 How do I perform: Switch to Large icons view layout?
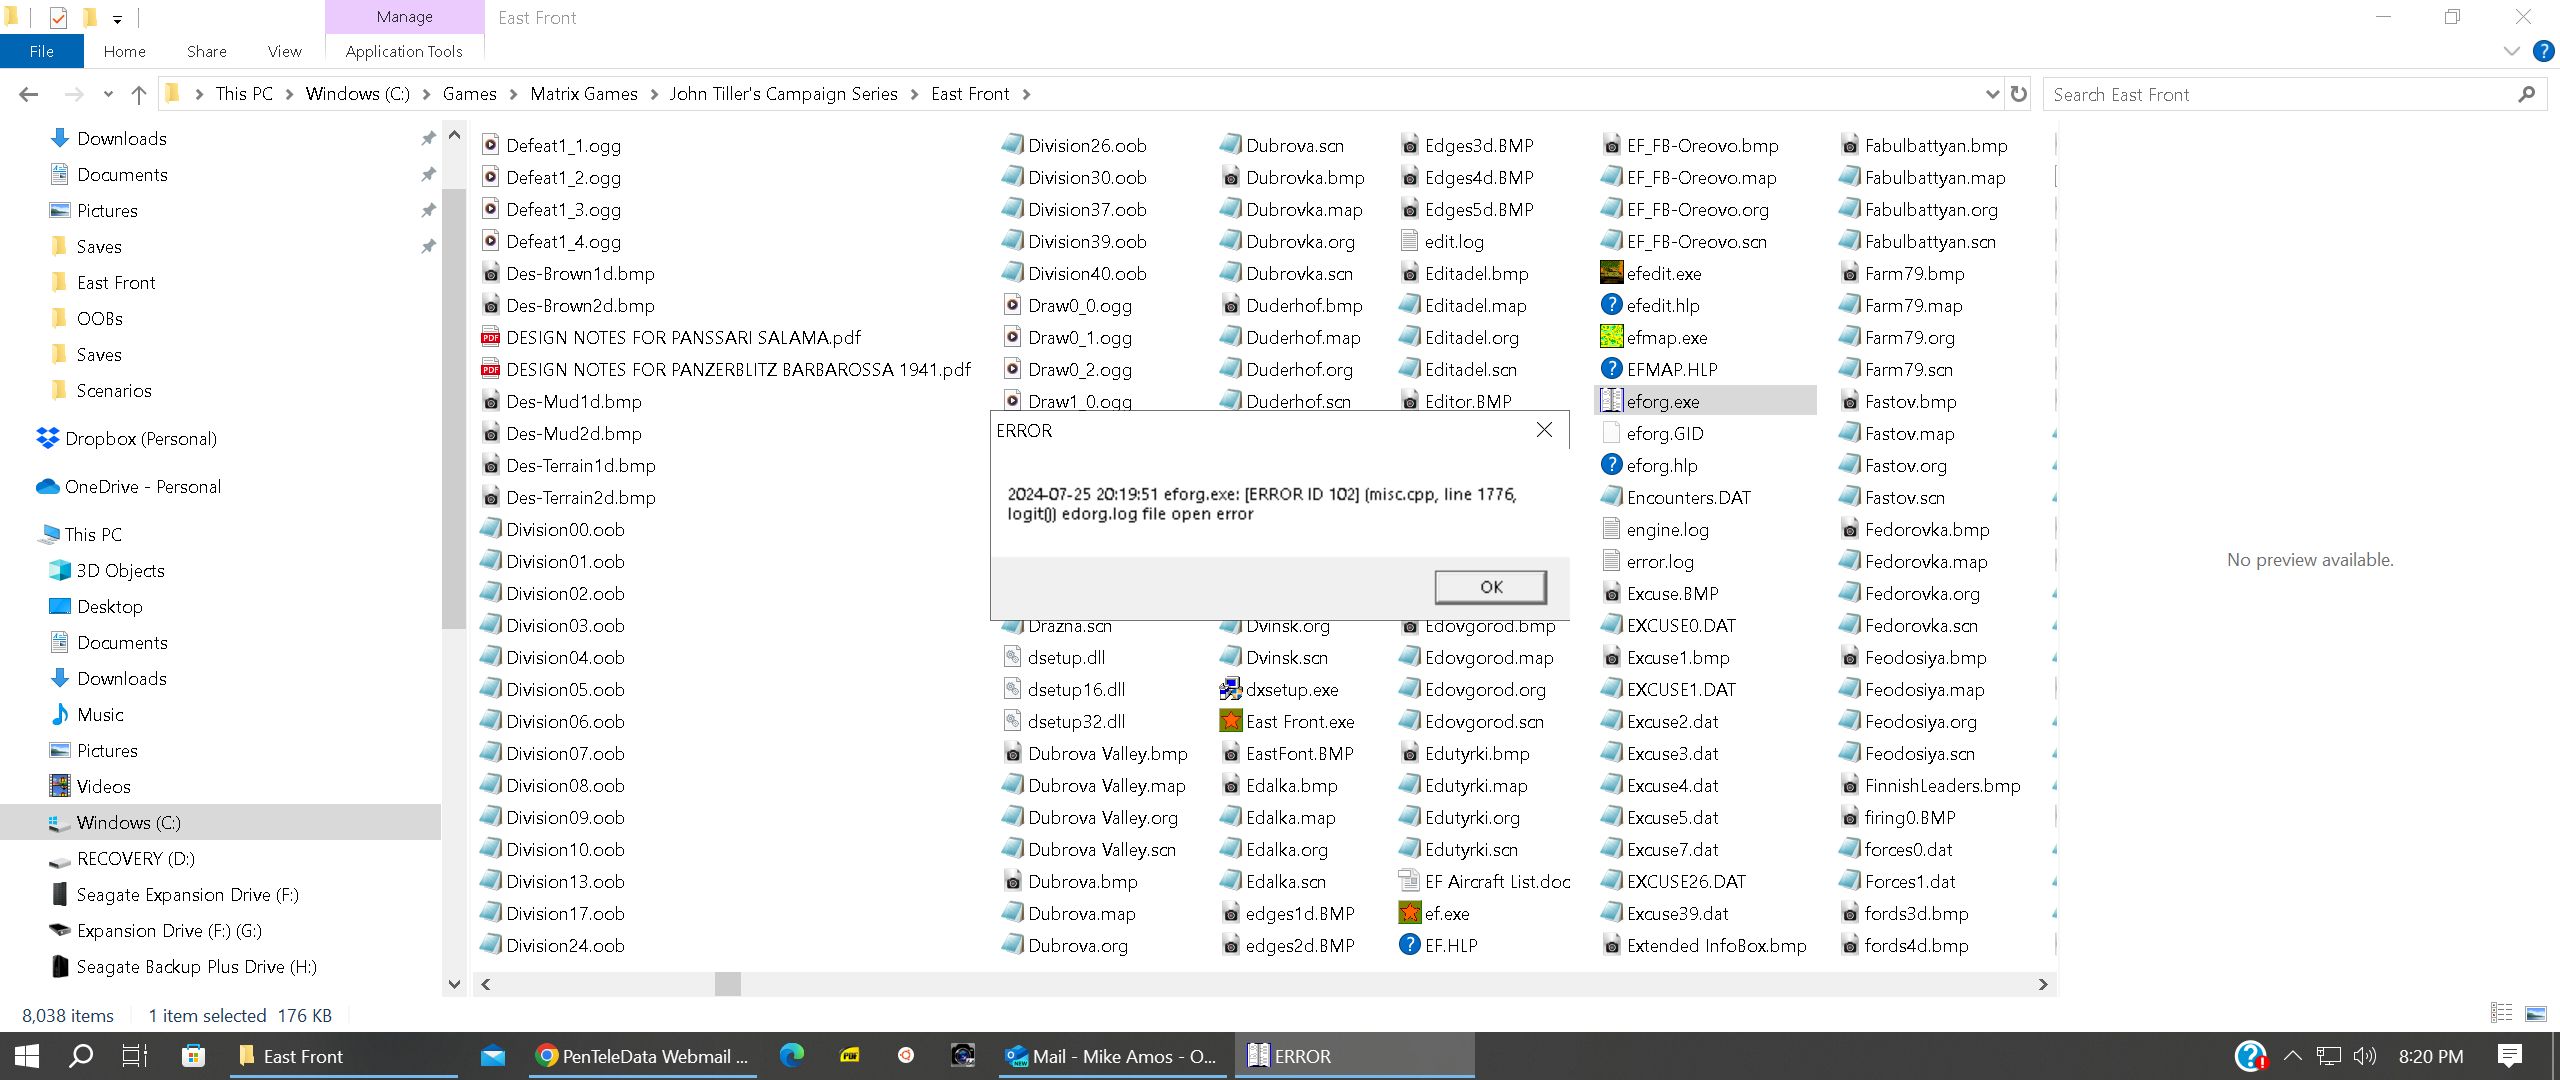[x=2535, y=1014]
